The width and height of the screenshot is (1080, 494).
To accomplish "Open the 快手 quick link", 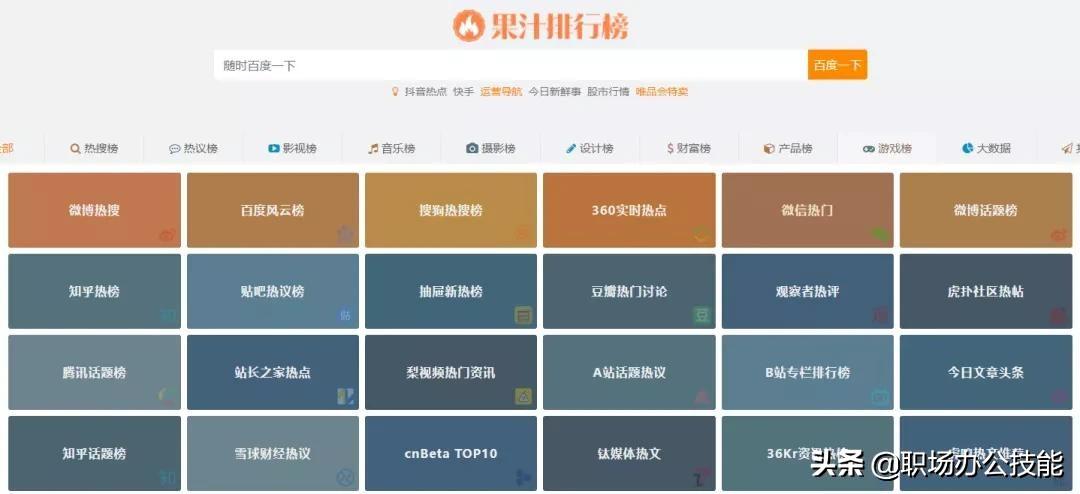I will tap(463, 92).
